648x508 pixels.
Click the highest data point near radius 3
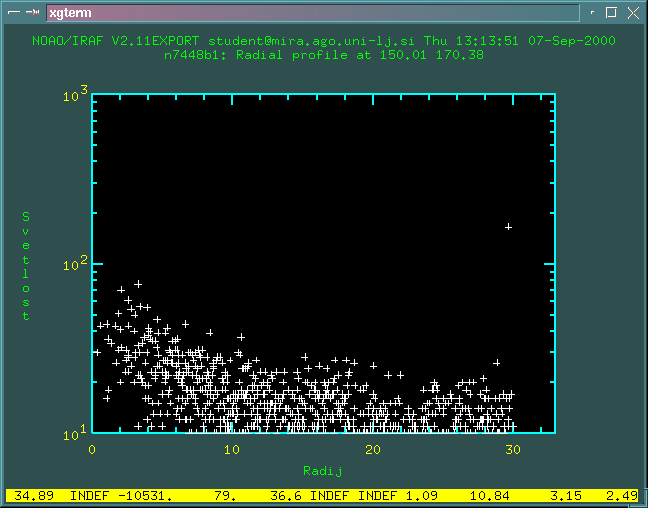pos(138,284)
